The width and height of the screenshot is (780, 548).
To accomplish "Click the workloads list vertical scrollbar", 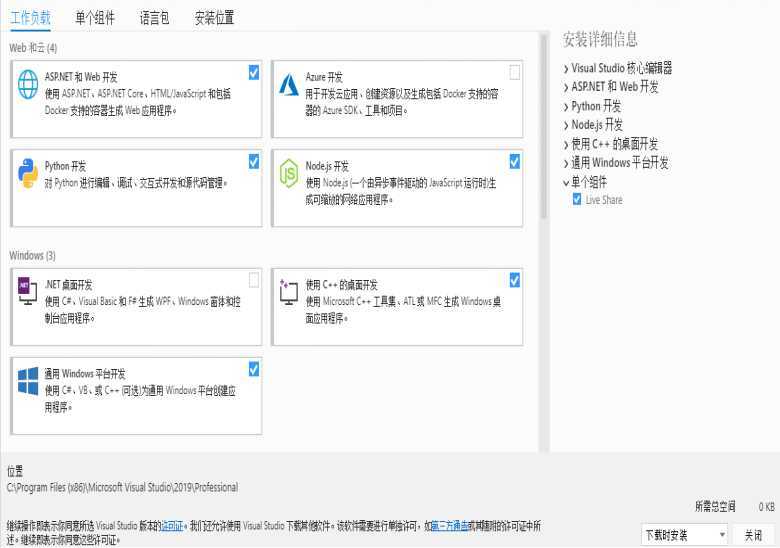I will pos(544,127).
